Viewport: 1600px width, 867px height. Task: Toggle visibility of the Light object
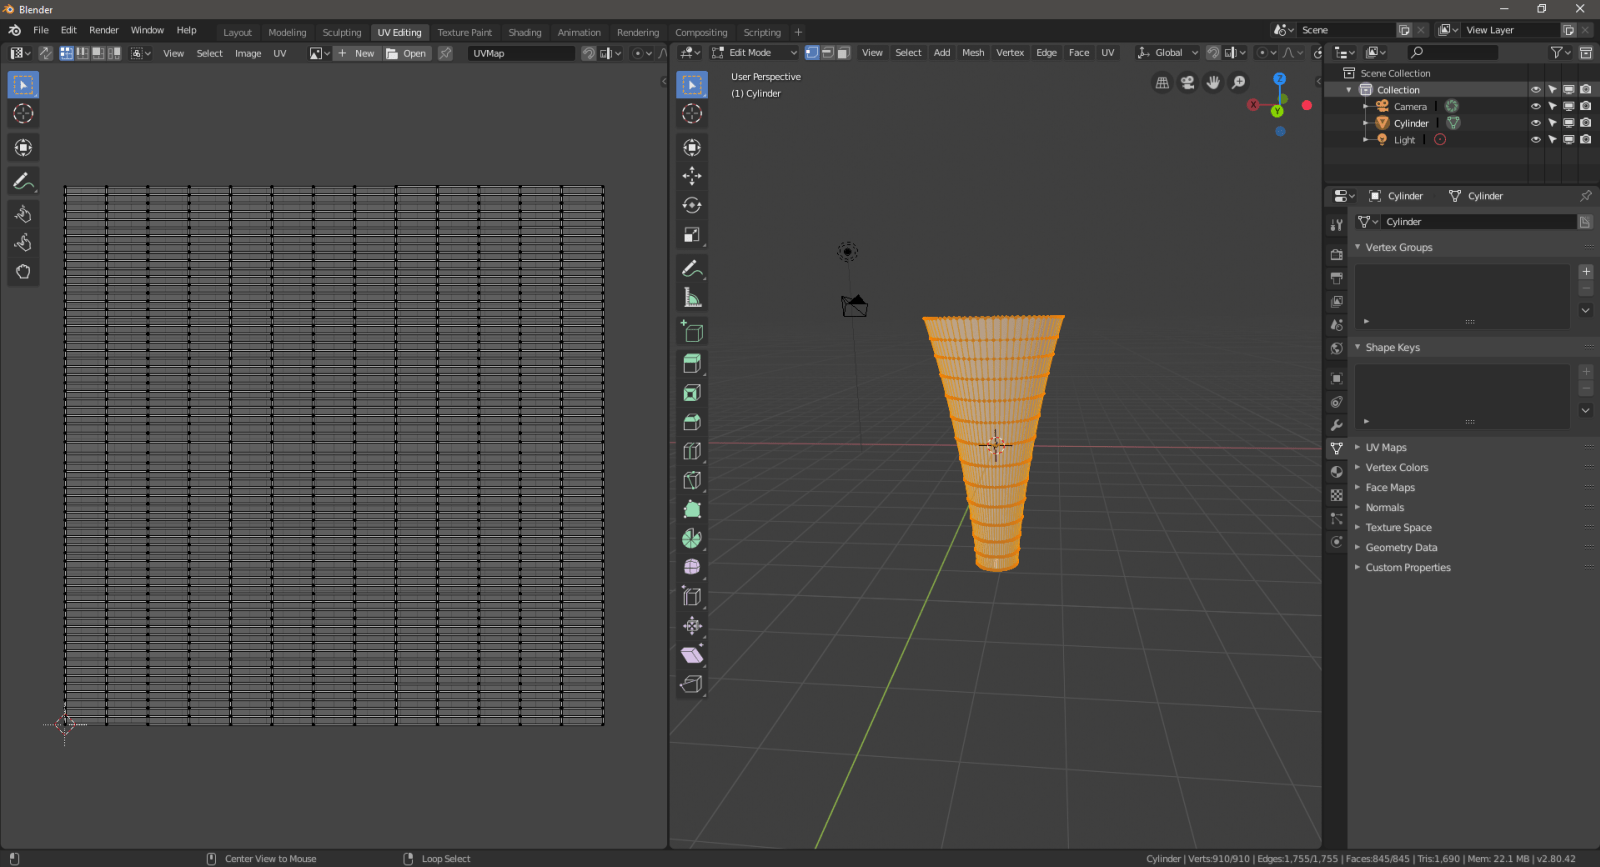coord(1535,140)
